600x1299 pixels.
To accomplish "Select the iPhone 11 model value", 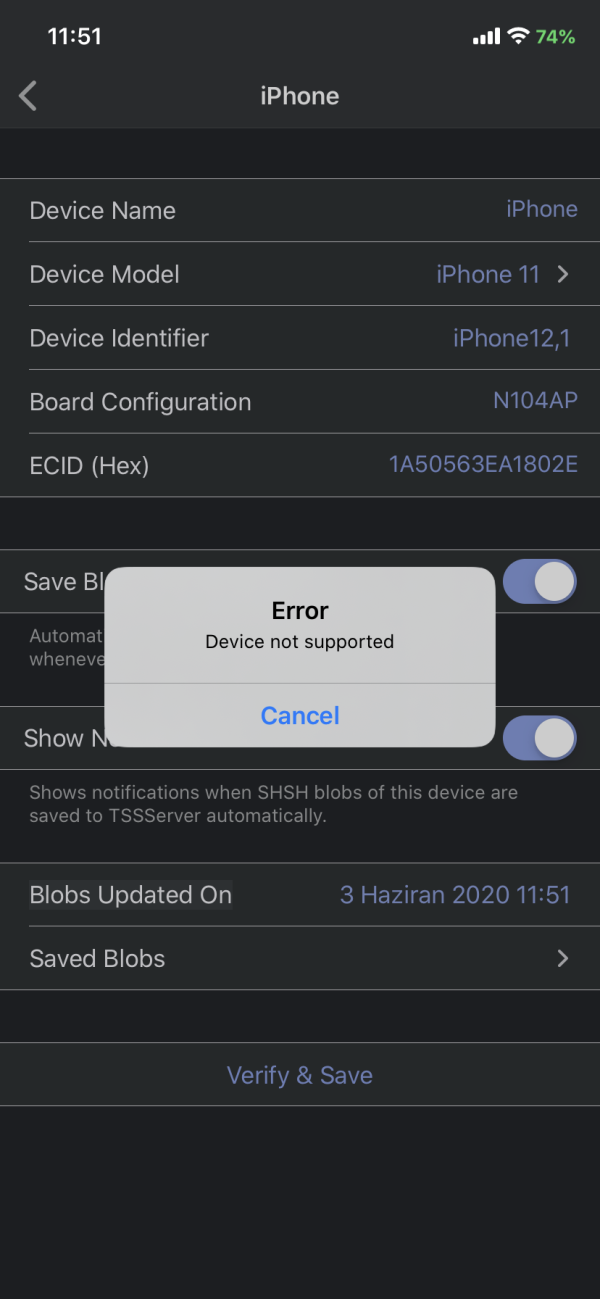I will 488,274.
